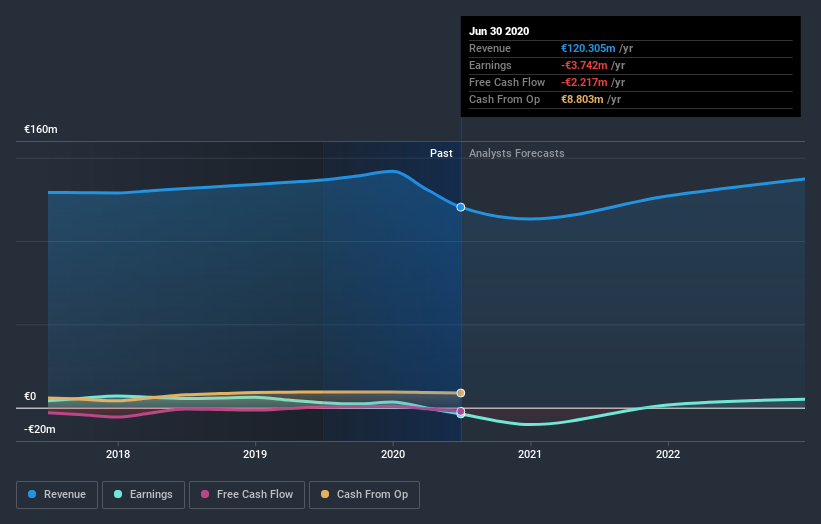Click the 2020 x-axis label
821x524 pixels.
393,454
